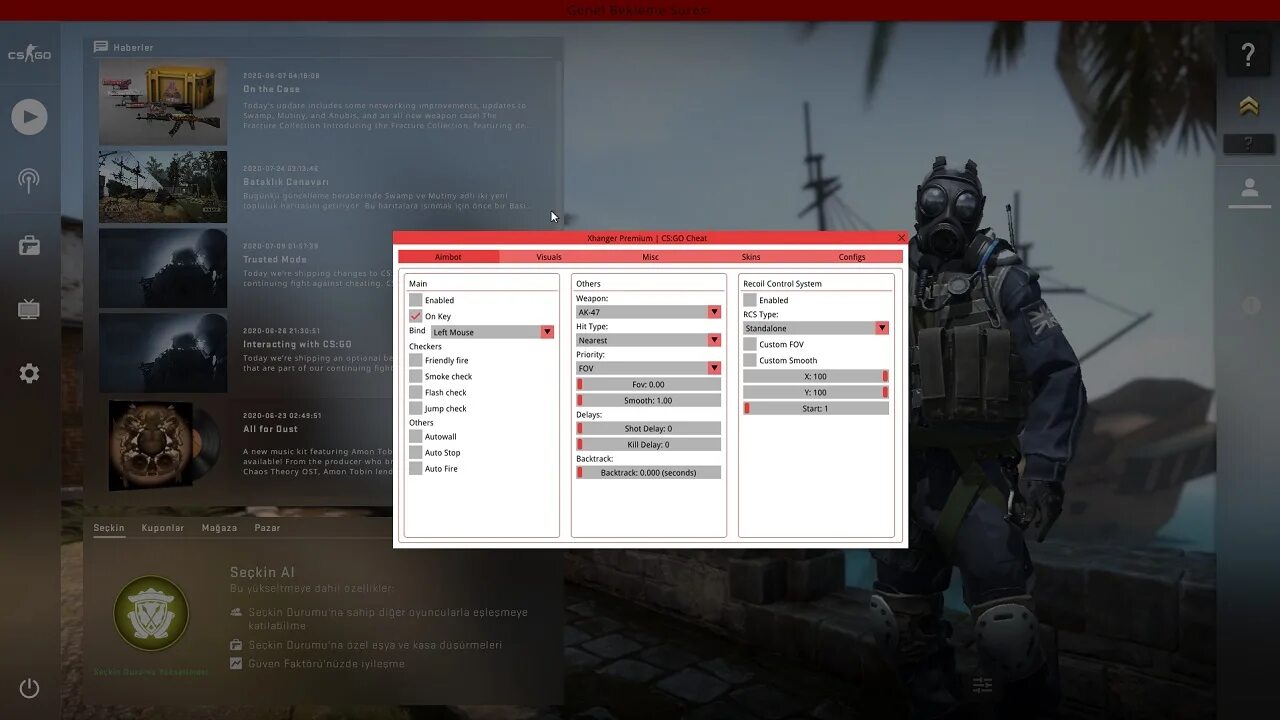Open the Priority FOV dropdown
The image size is (1280, 720).
tap(648, 368)
